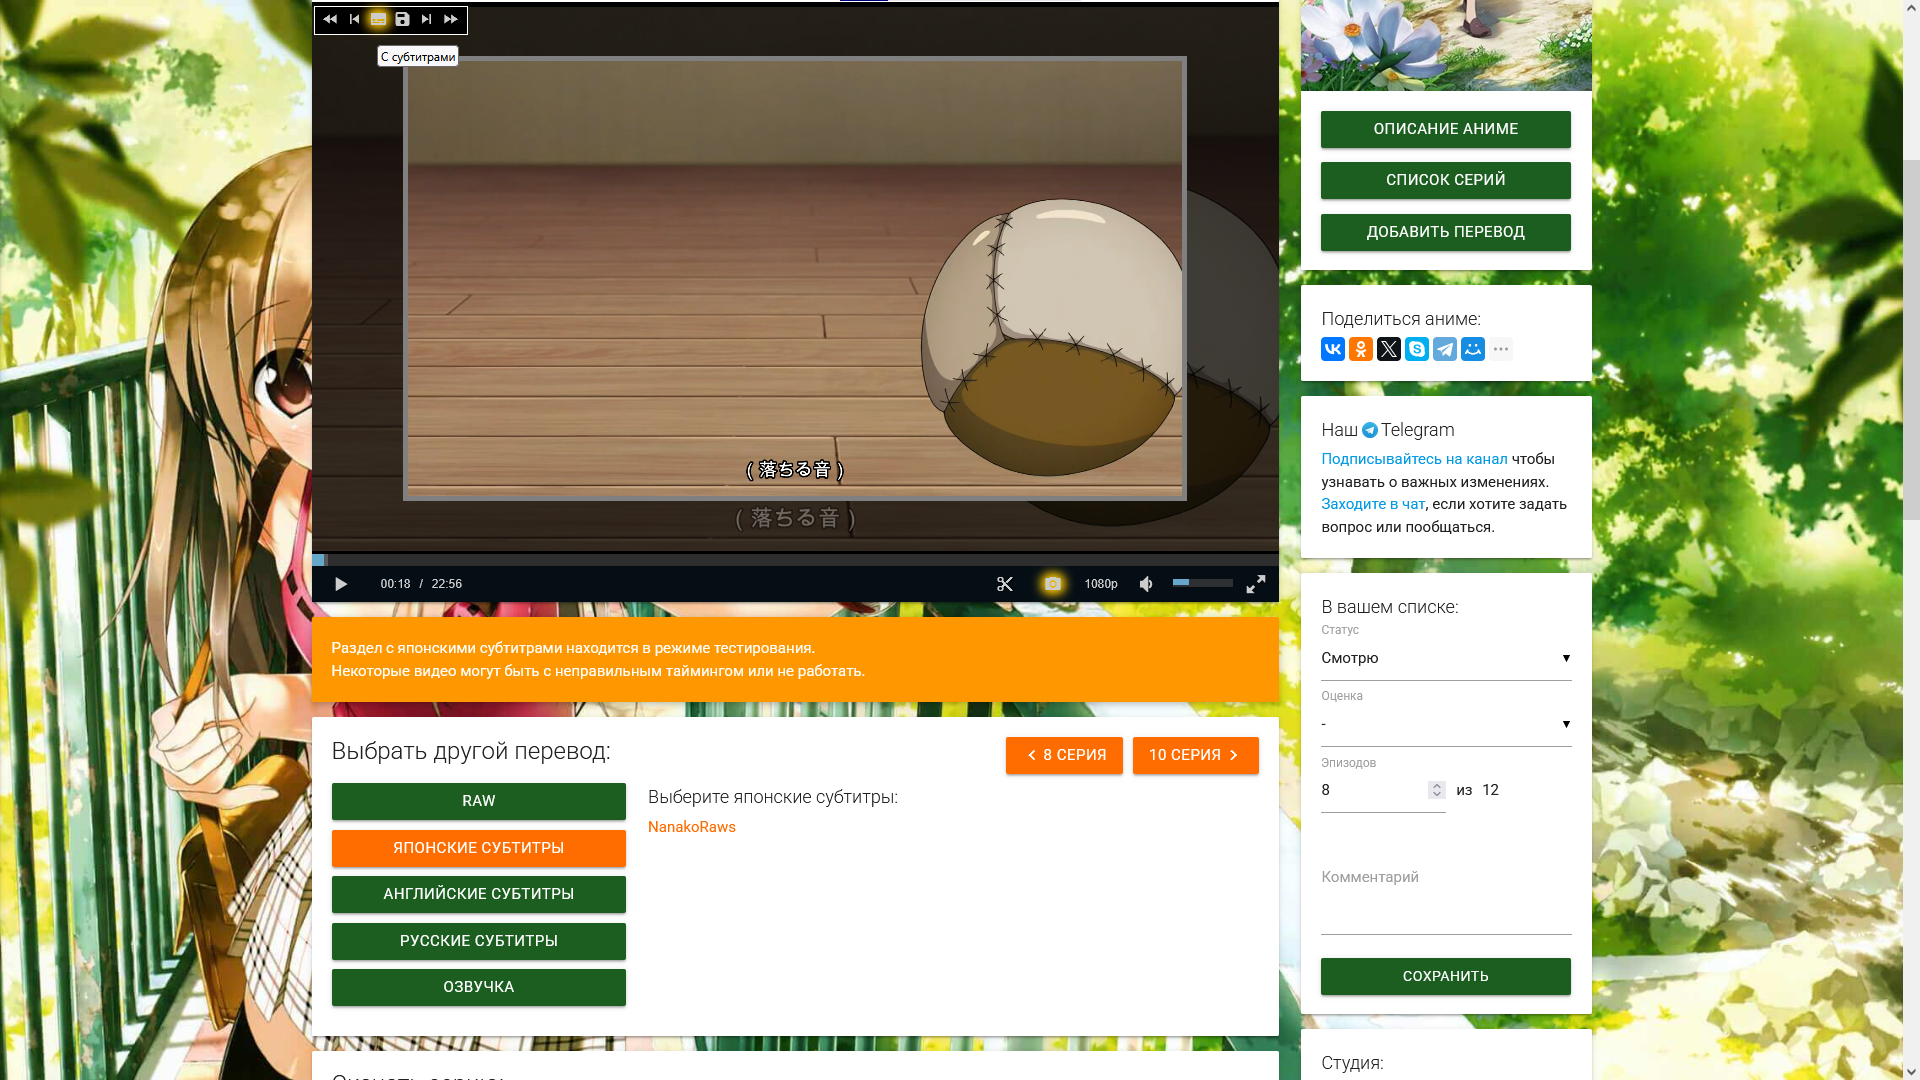Toggle the camera screenshot mode icon

pyautogui.click(x=1053, y=584)
